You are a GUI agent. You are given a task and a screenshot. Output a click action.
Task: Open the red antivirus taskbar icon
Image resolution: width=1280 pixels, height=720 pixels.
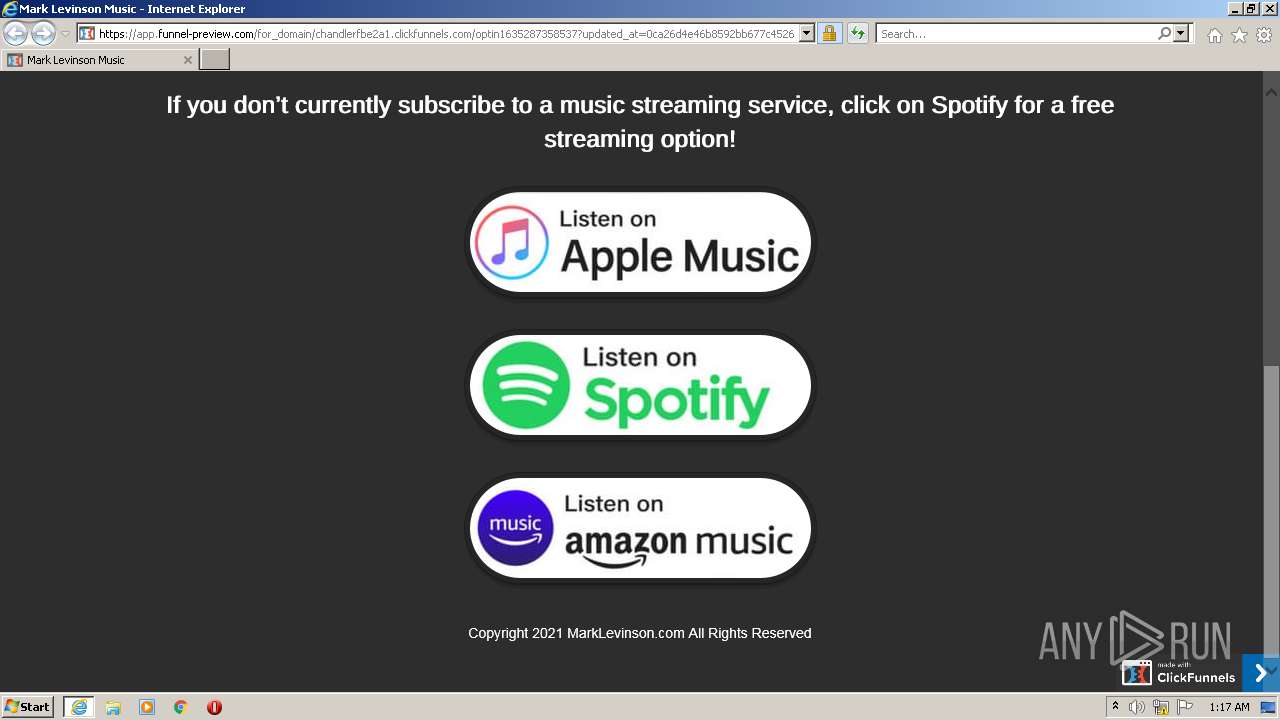point(214,707)
